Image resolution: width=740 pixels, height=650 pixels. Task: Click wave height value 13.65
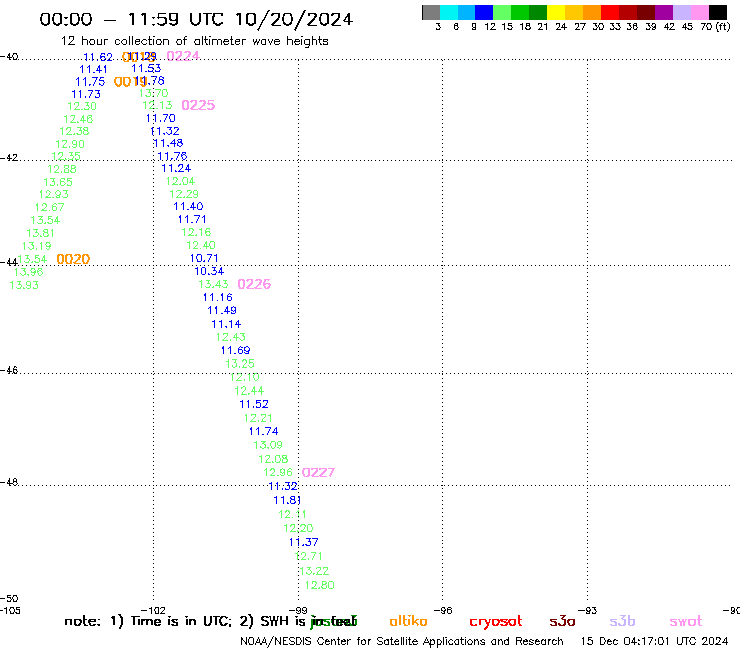[x=58, y=182]
